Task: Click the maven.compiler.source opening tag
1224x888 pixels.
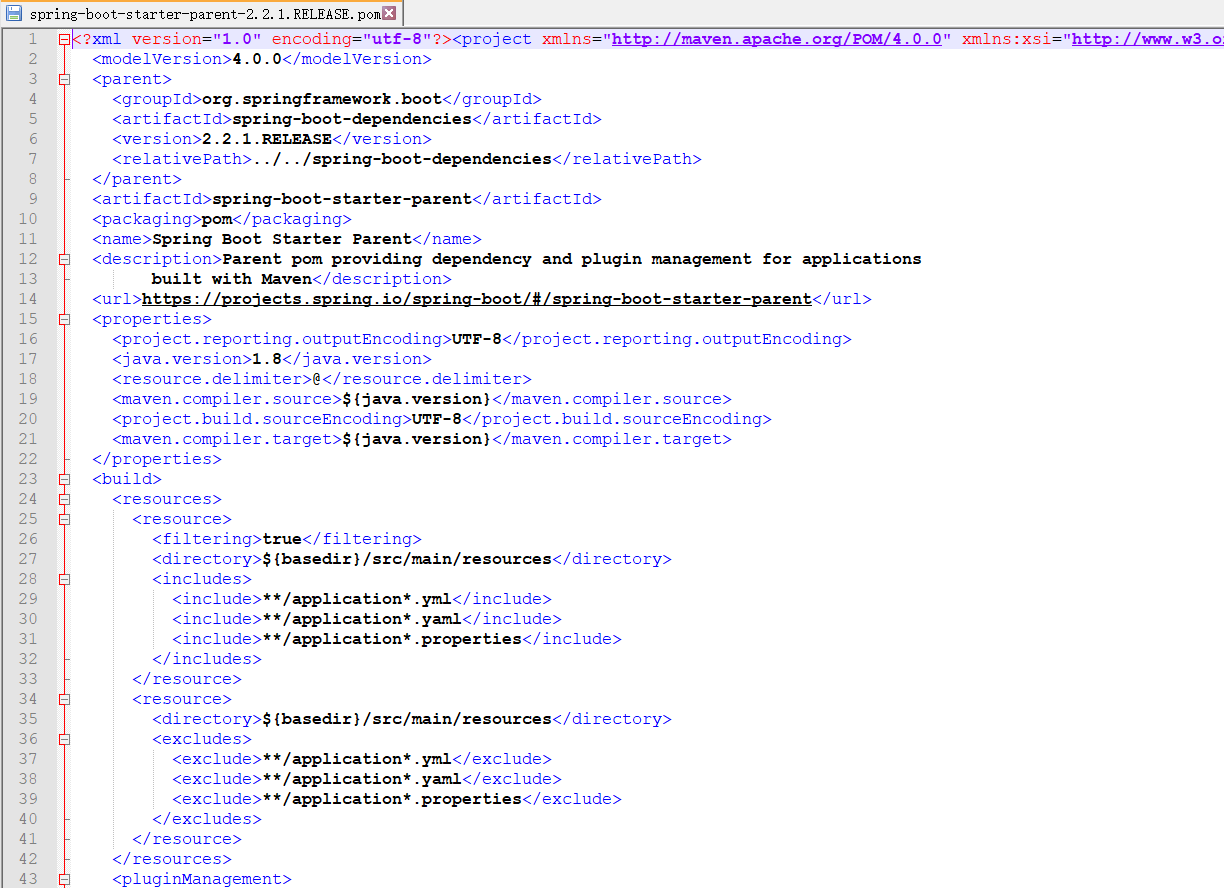Action: [x=227, y=399]
